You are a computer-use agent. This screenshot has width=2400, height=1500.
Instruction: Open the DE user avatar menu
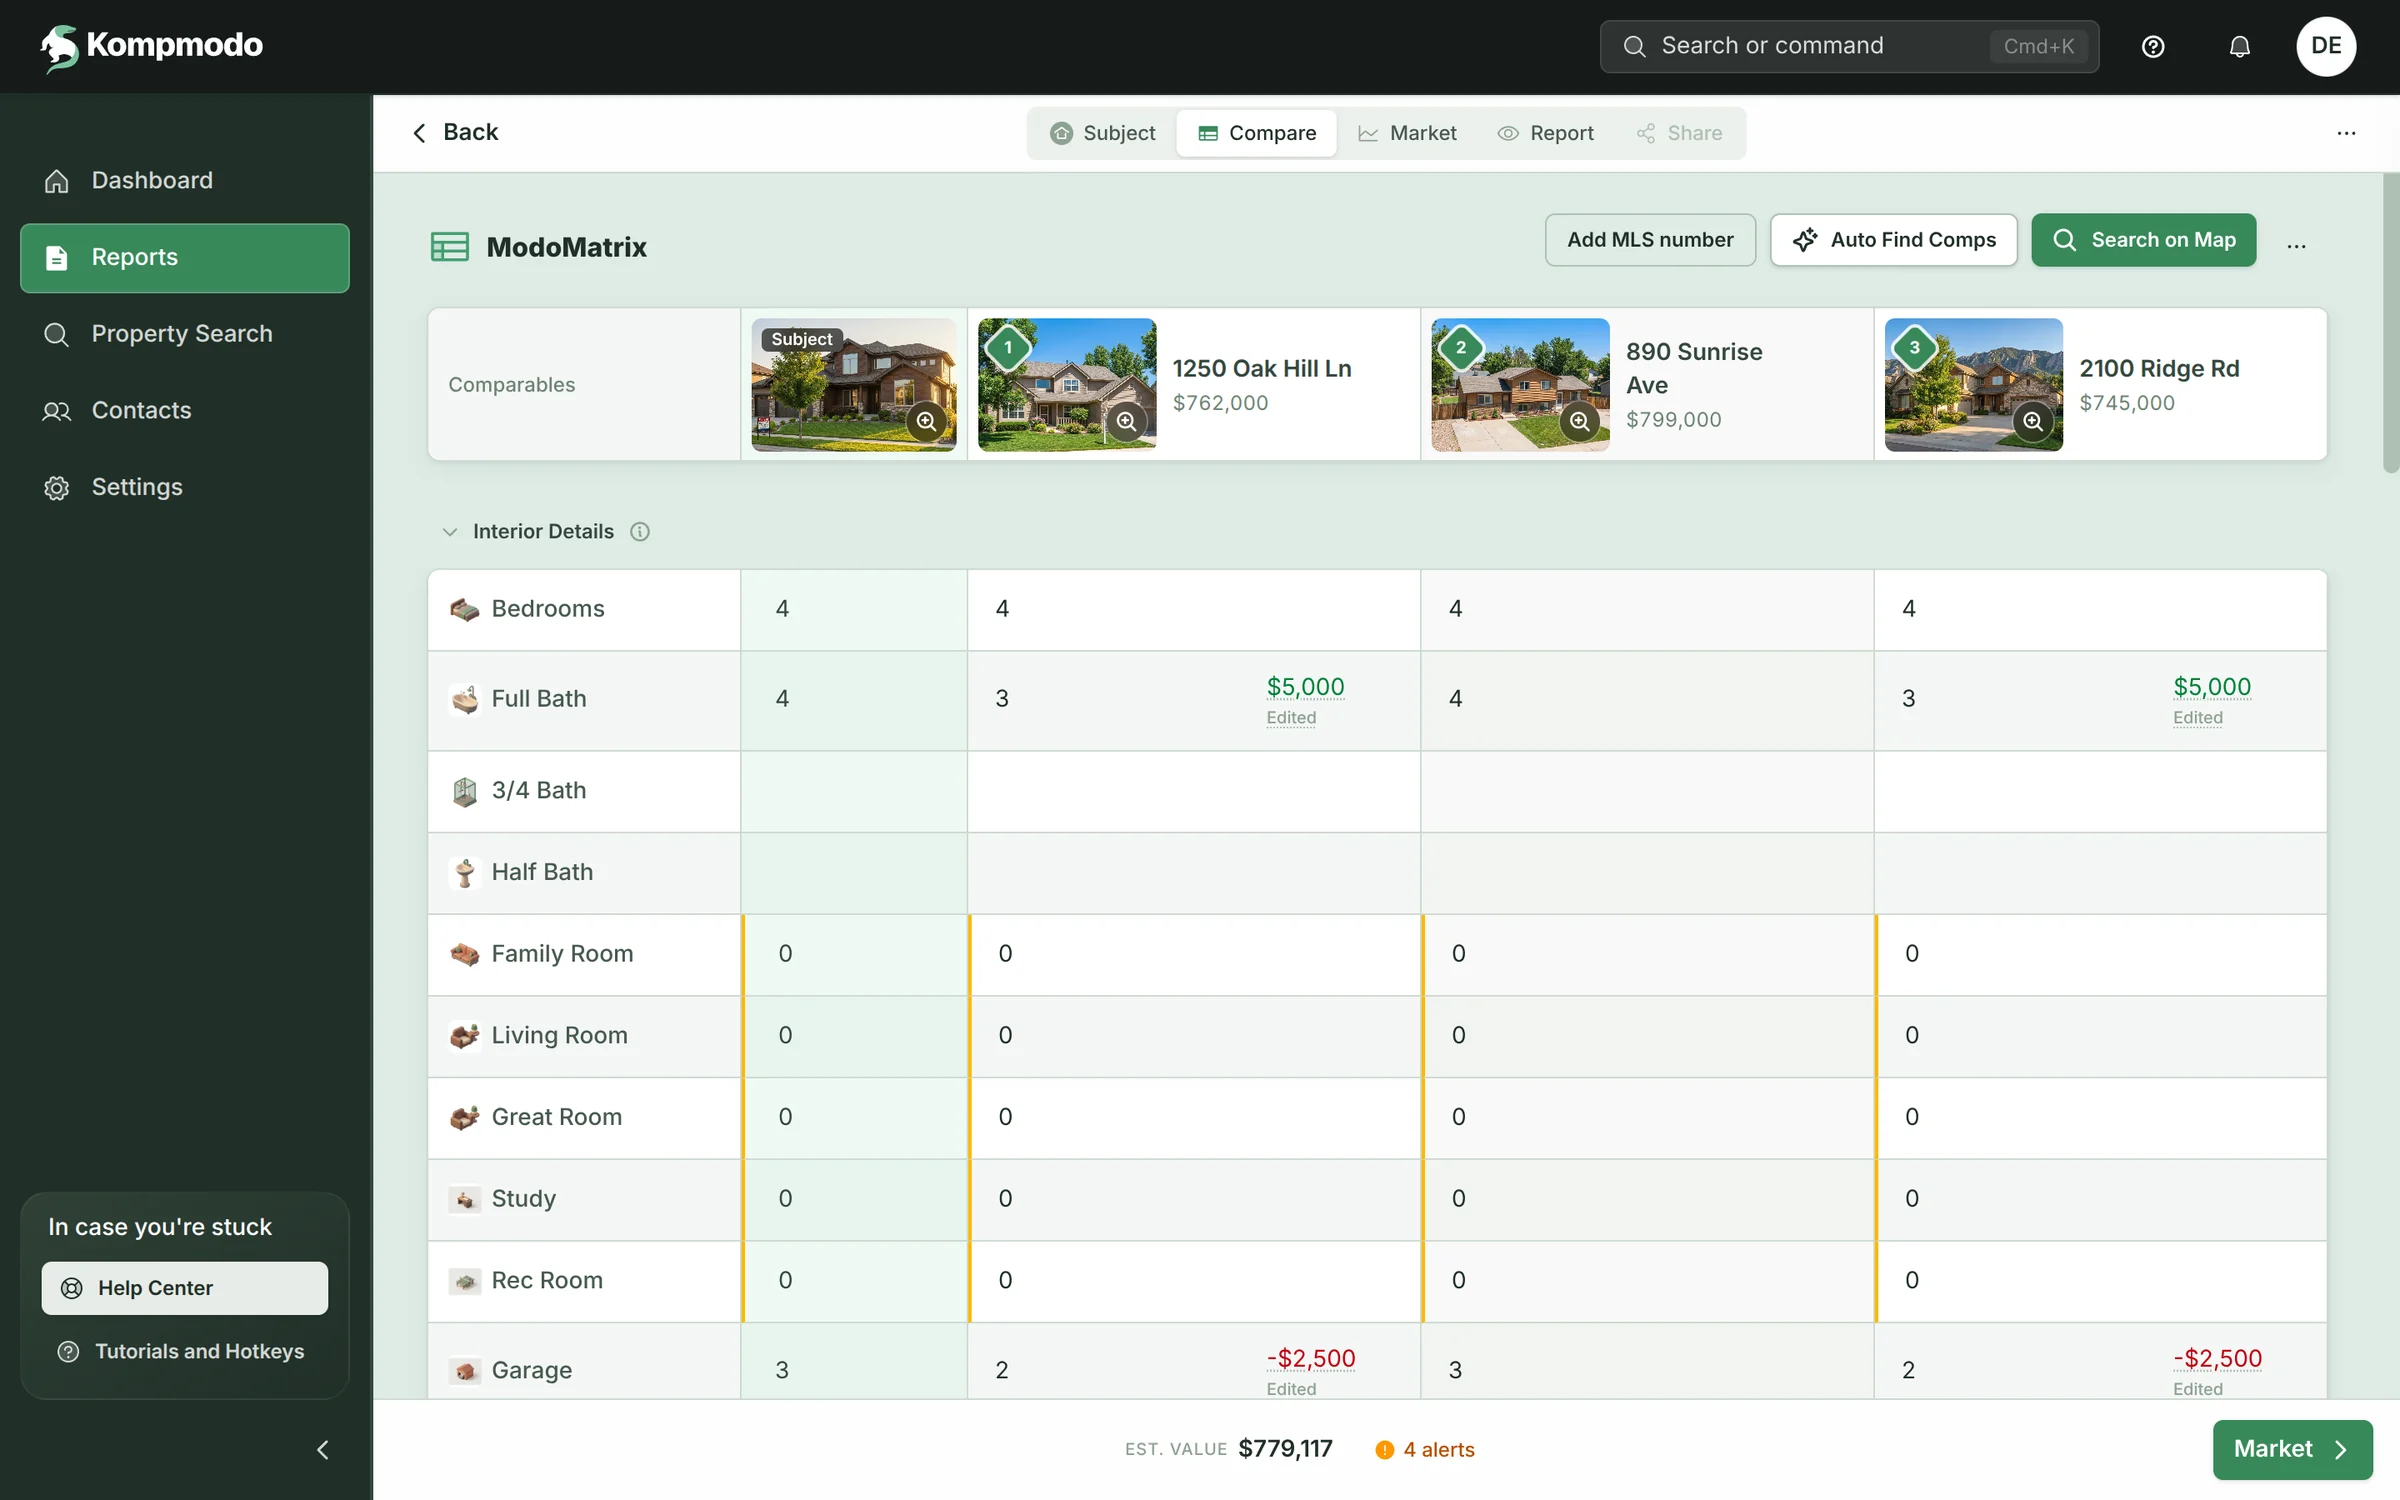2326,46
